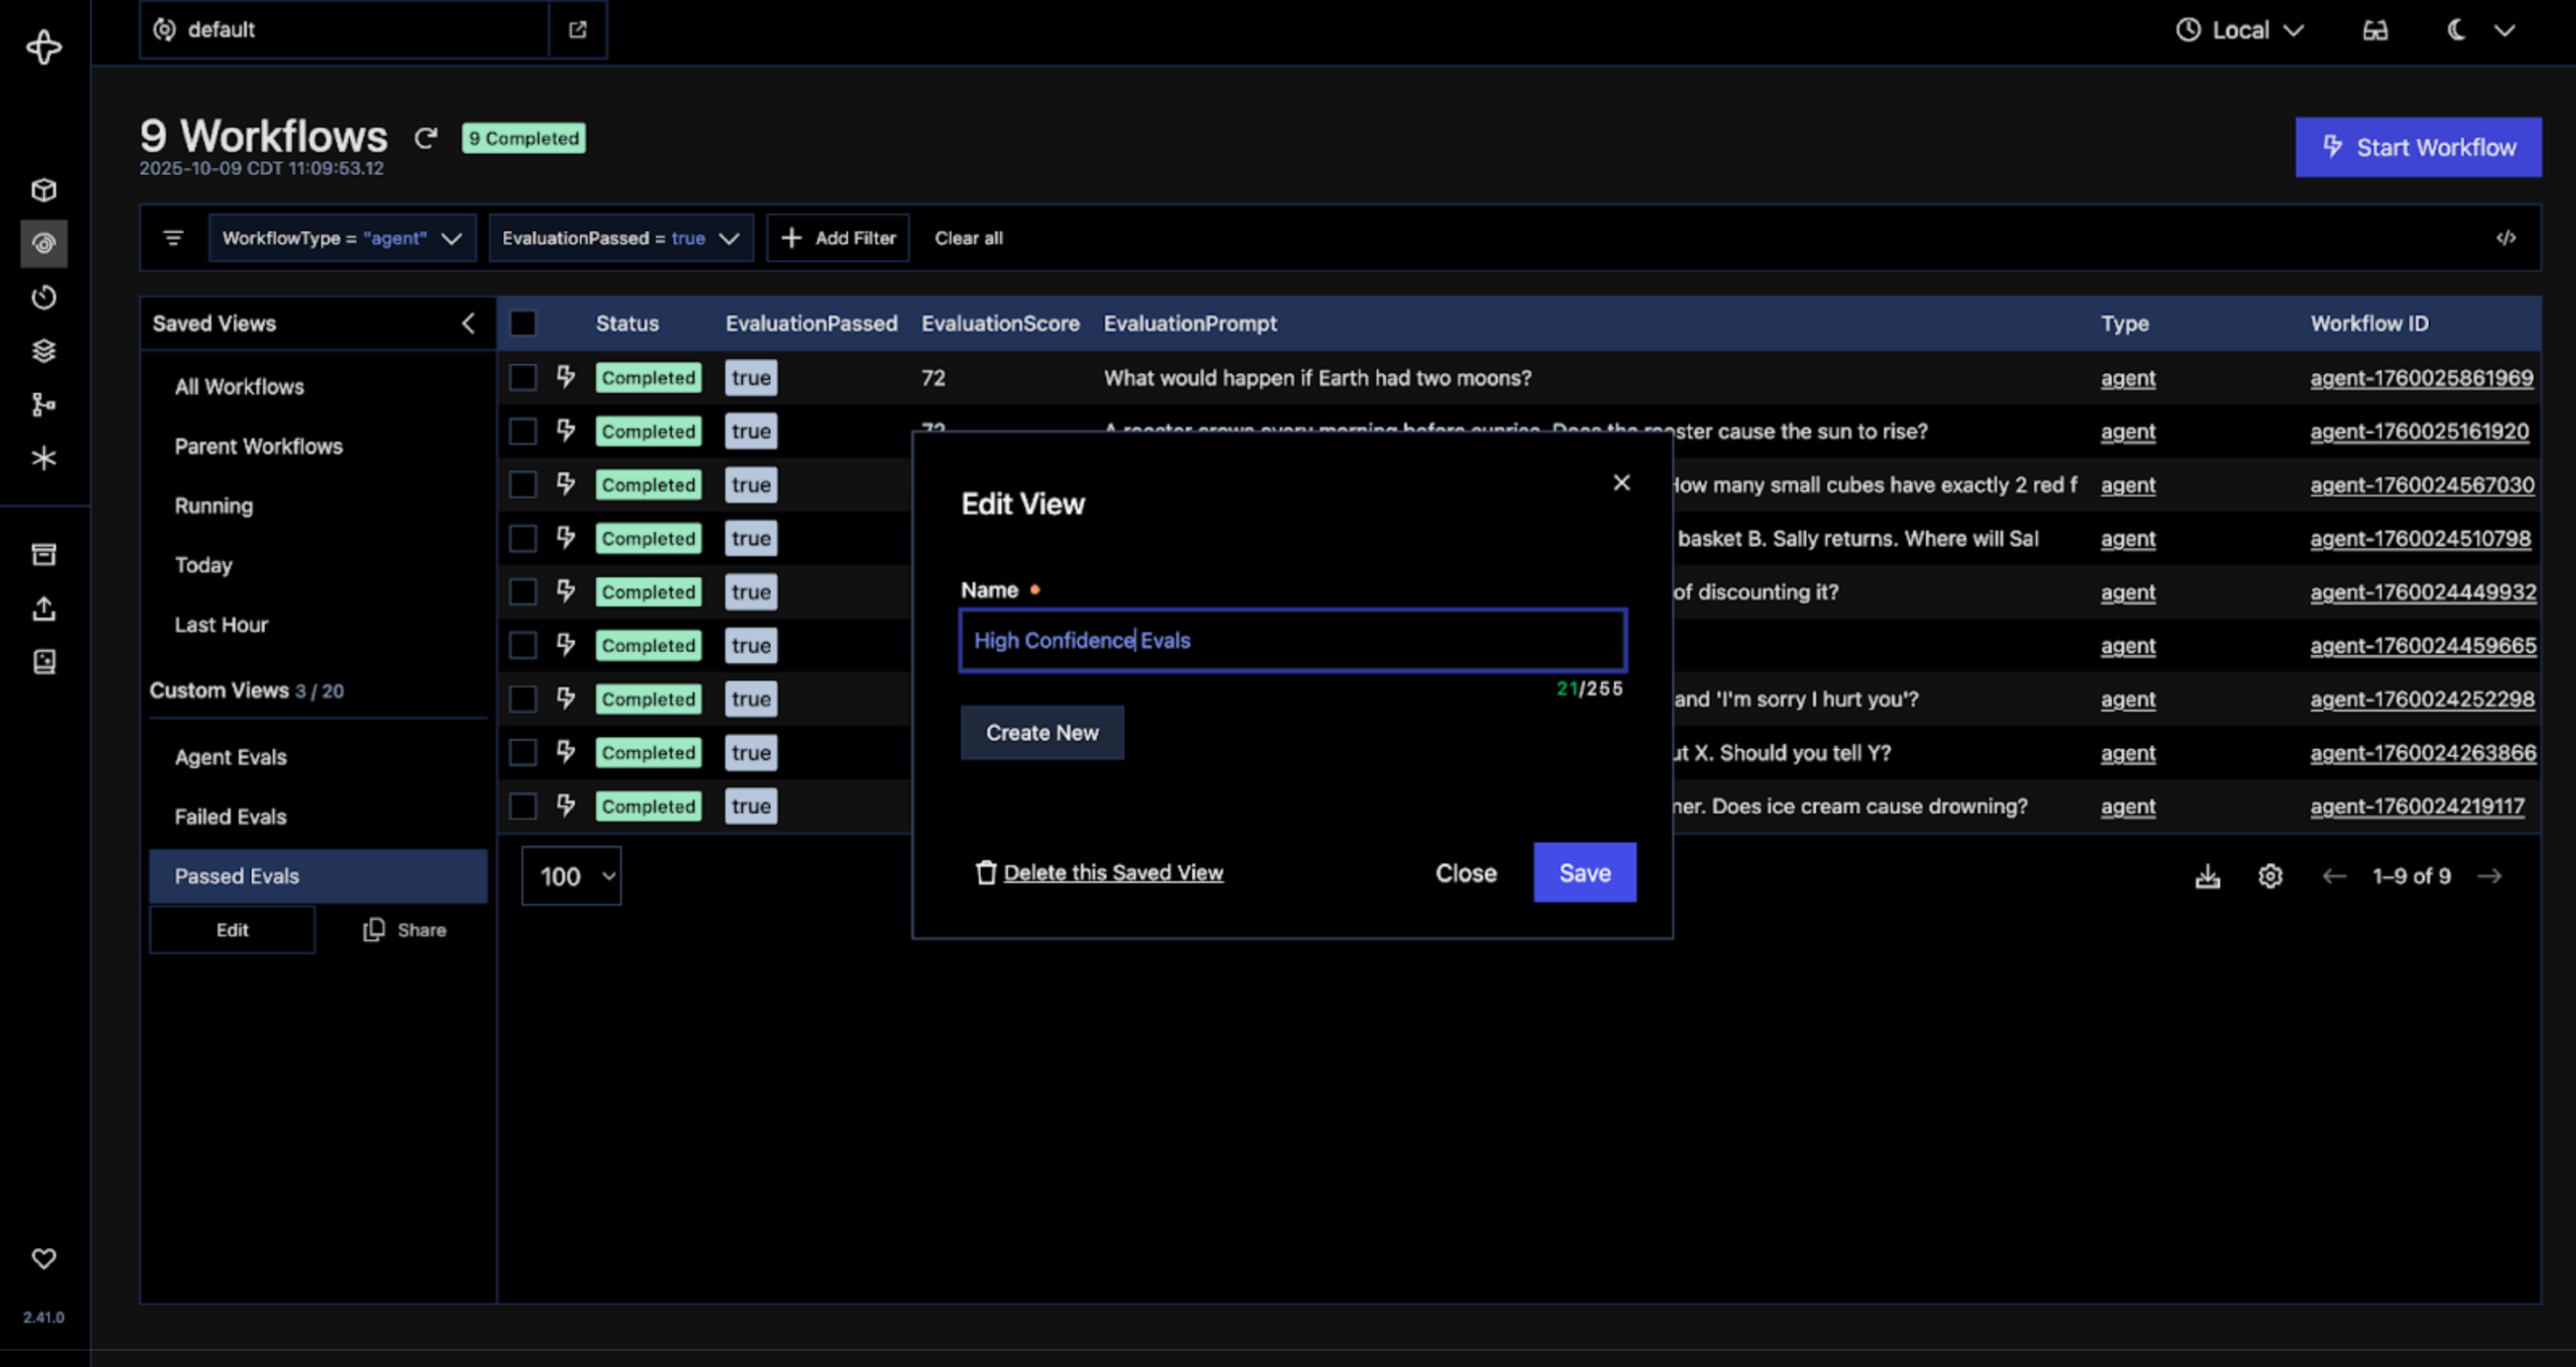Click the filter list icon
The height and width of the screenshot is (1367, 2576).
pos(173,238)
